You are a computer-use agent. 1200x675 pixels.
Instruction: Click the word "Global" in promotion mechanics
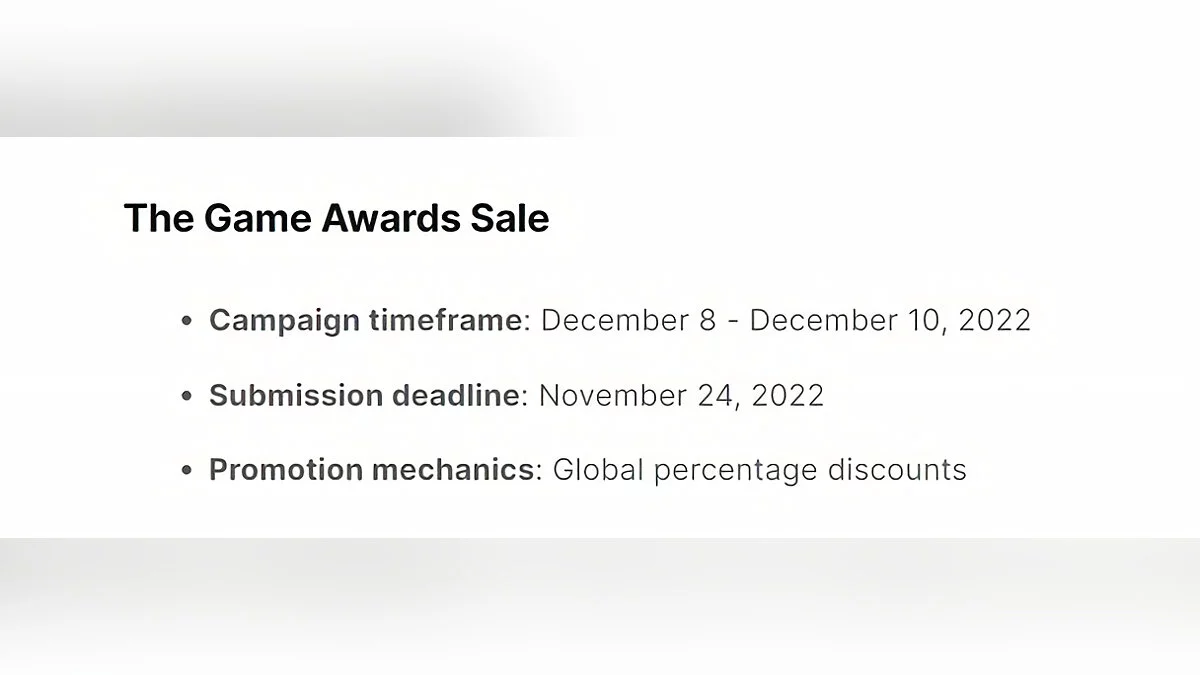click(x=595, y=469)
